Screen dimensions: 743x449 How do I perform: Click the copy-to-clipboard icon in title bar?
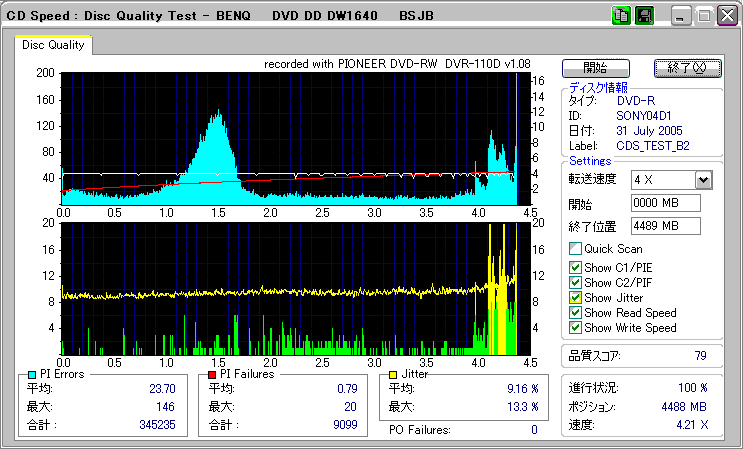(620, 16)
